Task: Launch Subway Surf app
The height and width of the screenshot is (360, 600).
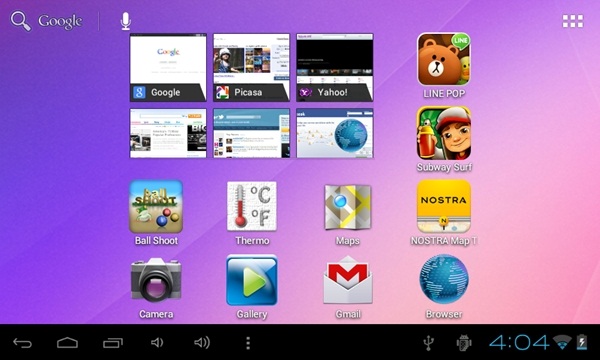Action: pos(444,133)
